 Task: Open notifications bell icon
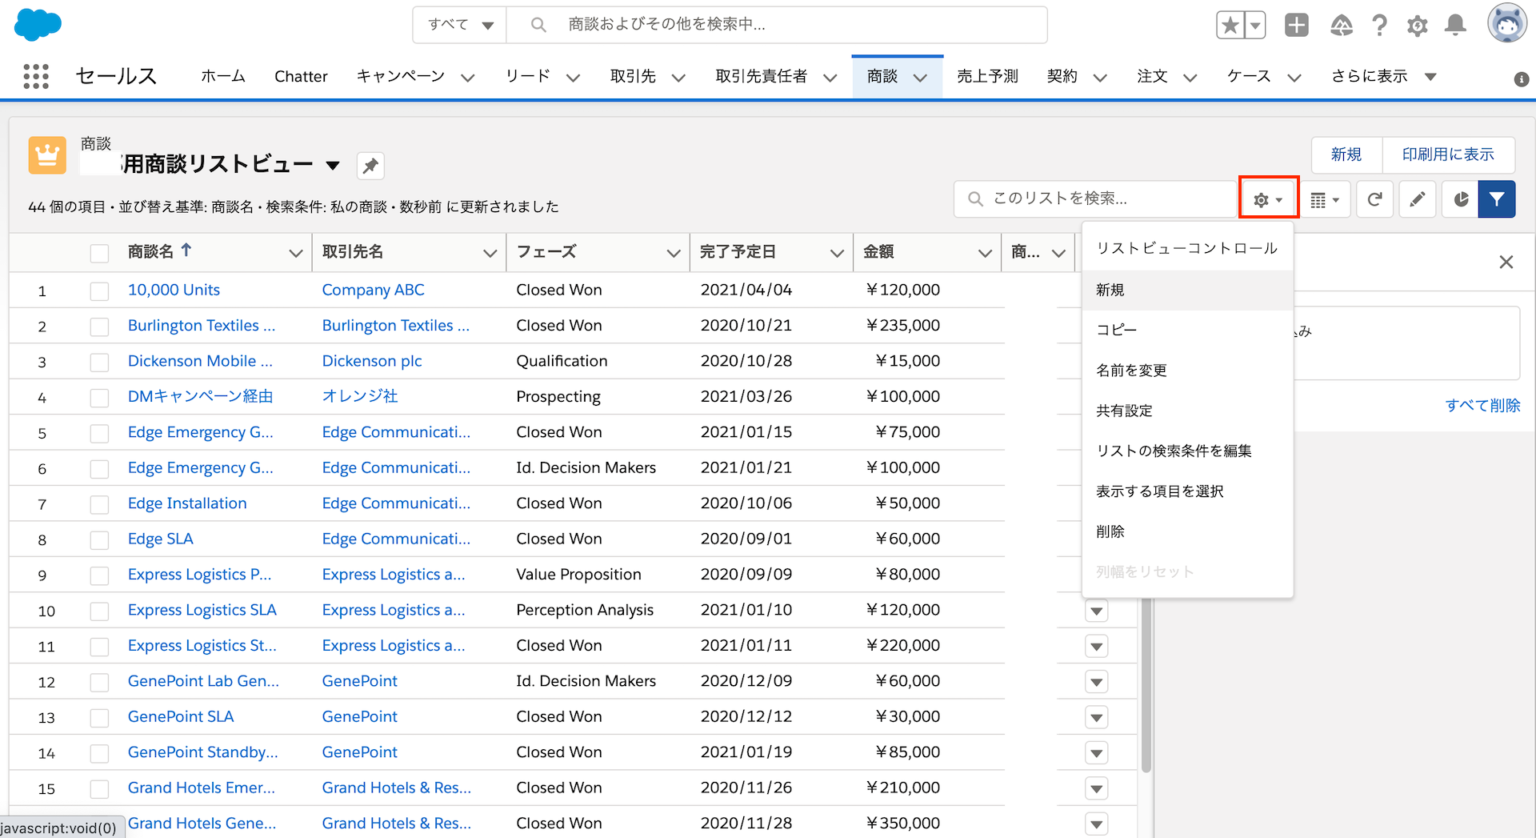pyautogui.click(x=1456, y=25)
